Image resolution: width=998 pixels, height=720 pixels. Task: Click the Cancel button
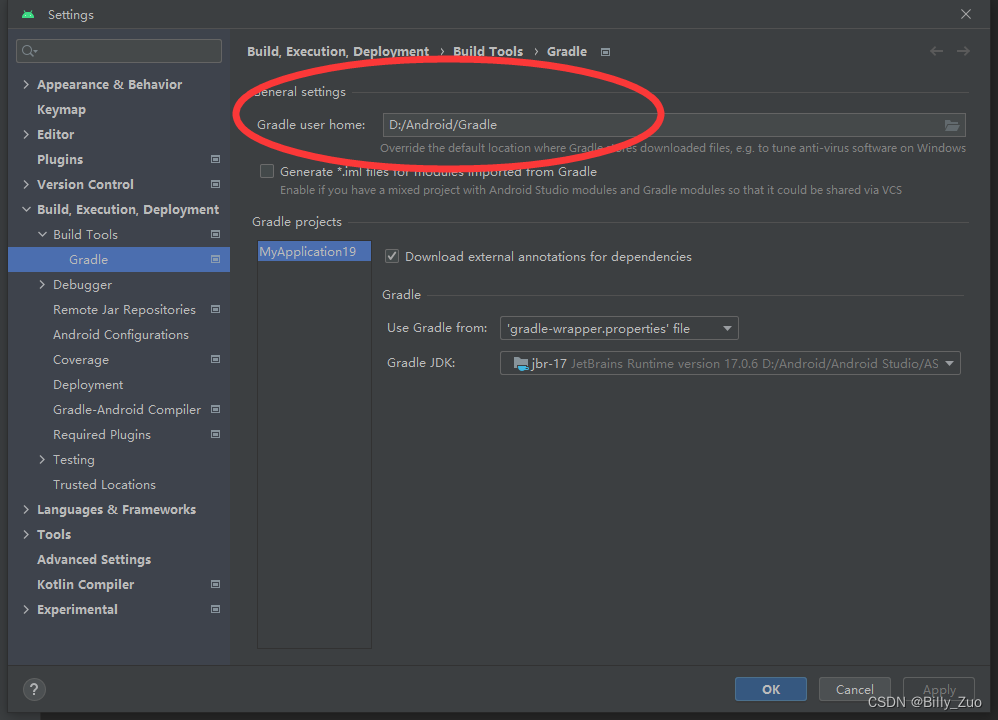tap(854, 689)
